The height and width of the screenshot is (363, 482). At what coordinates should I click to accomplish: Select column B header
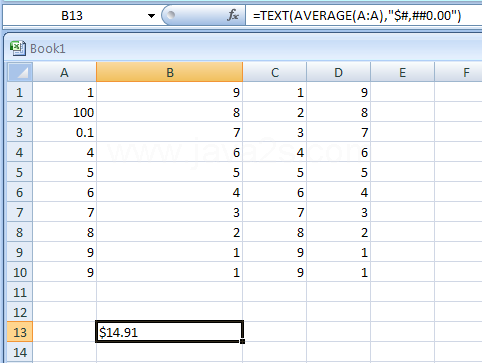tap(170, 72)
